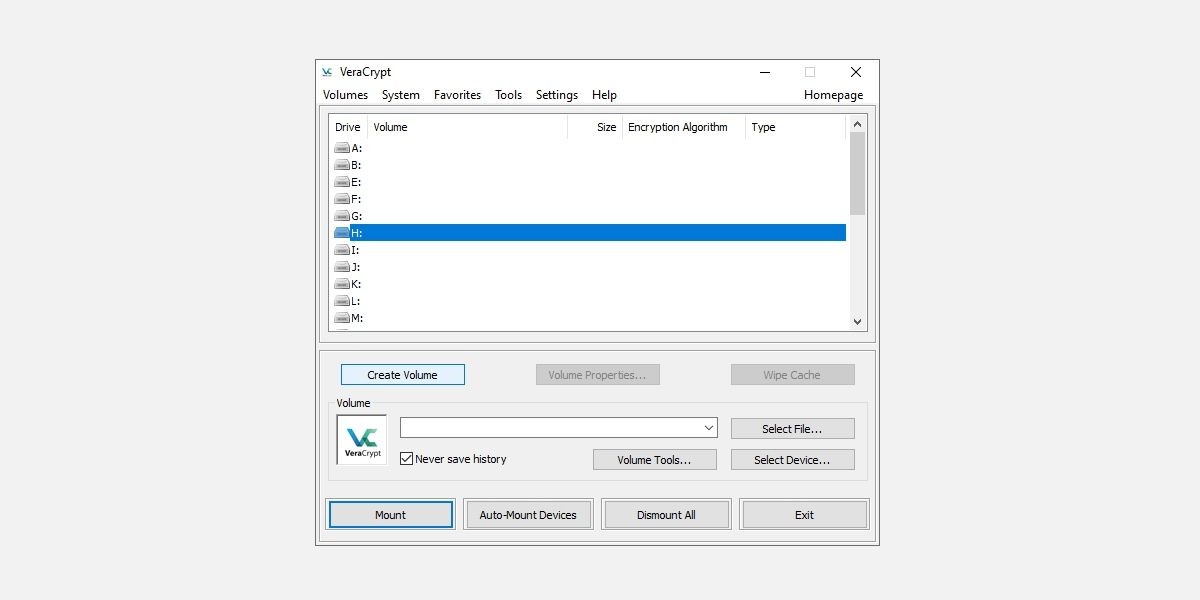1200x600 pixels.
Task: Toggle the Never save history checkbox
Action: [406, 459]
